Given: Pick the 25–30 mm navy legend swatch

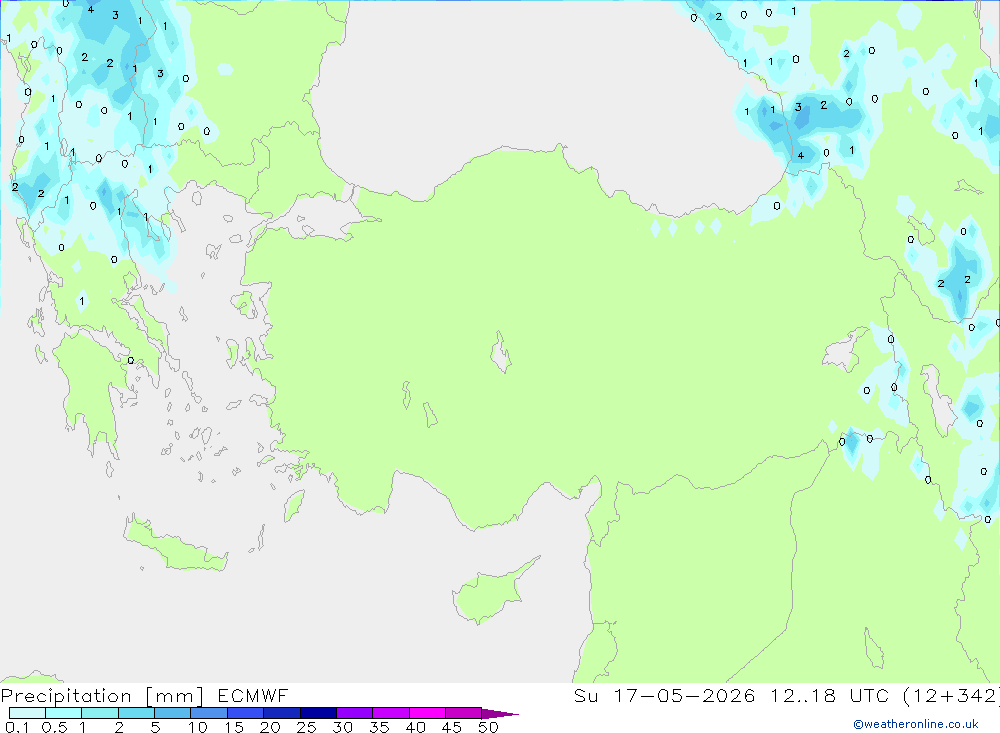Looking at the screenshot, I should click(x=318, y=713).
